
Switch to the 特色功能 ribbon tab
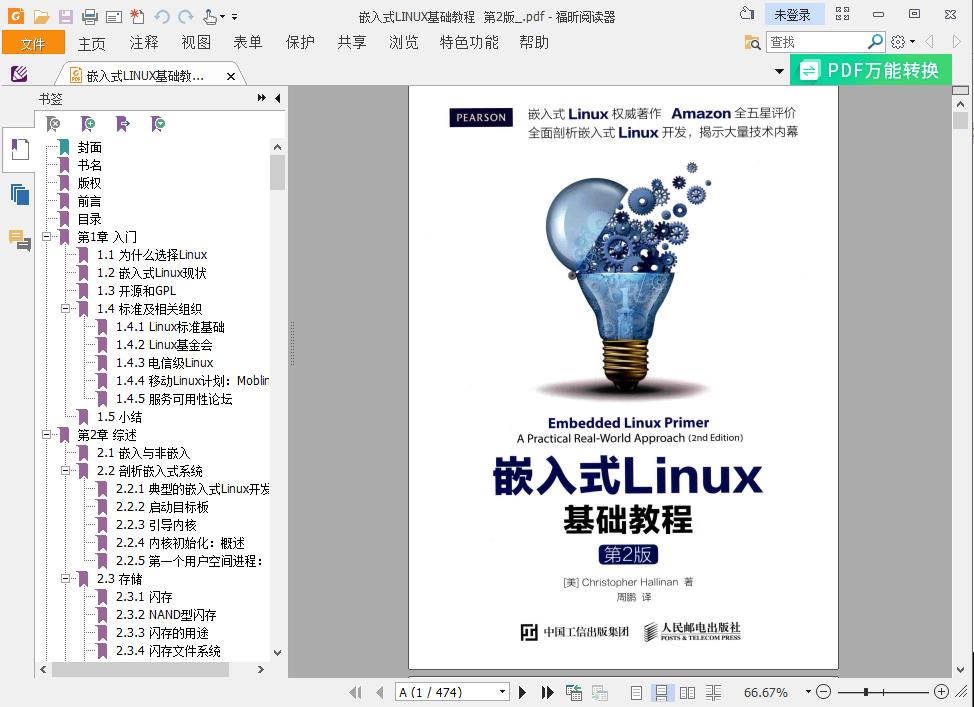pyautogui.click(x=469, y=42)
